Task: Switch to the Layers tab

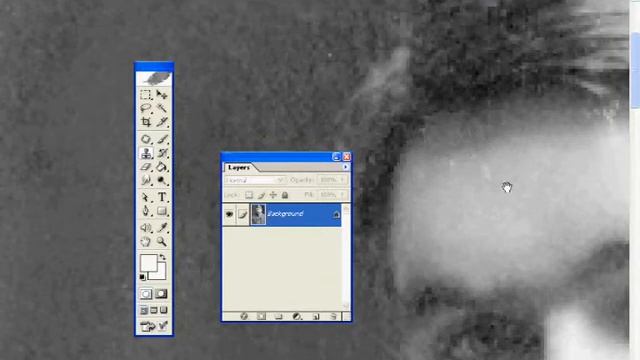Action: (238, 168)
